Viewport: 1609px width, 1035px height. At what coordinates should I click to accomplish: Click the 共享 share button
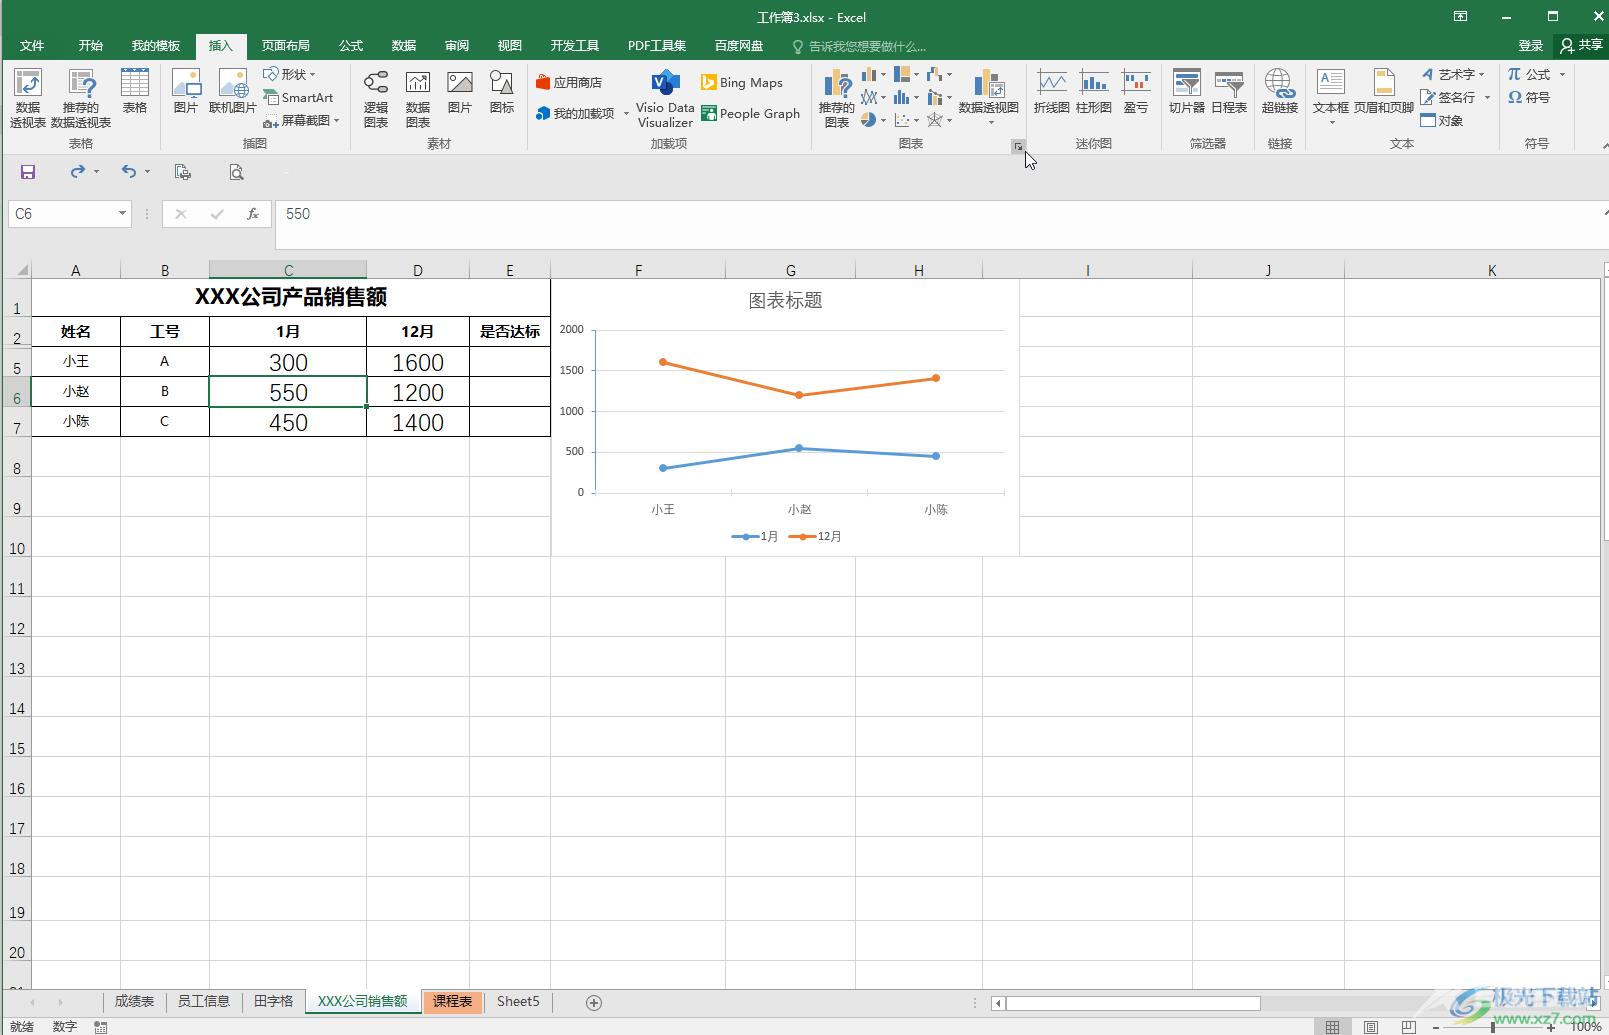[x=1581, y=46]
